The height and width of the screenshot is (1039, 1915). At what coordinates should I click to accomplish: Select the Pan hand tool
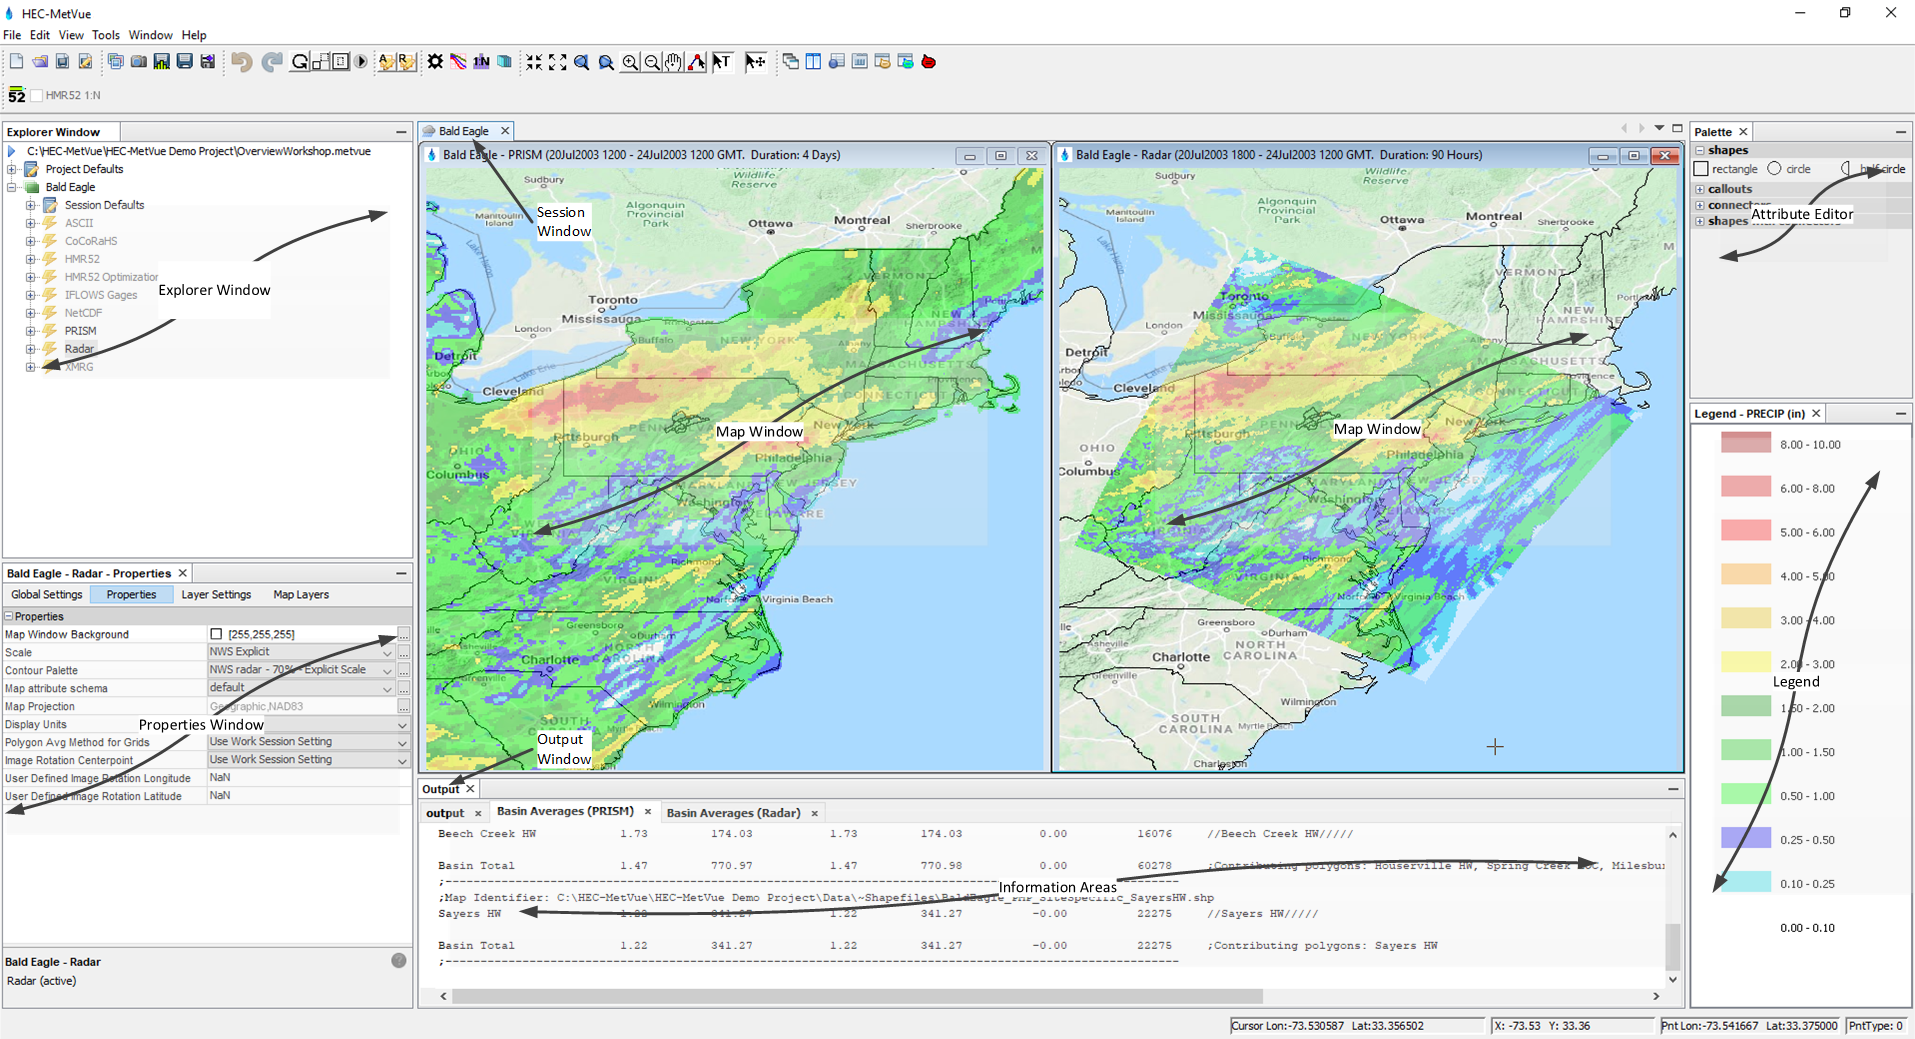(674, 62)
